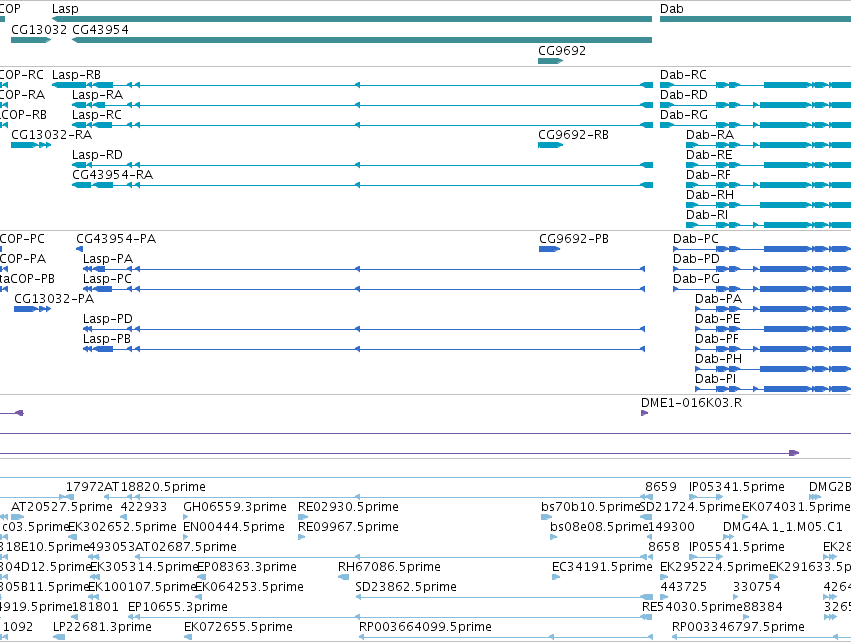Select the Lasp-PD protein label
This screenshot has width=851, height=642.
pos(108,319)
